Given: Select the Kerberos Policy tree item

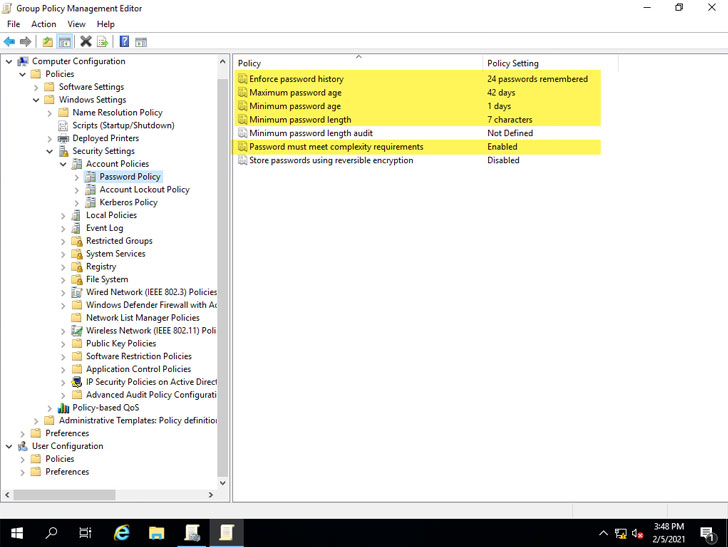Looking at the screenshot, I should tap(129, 202).
